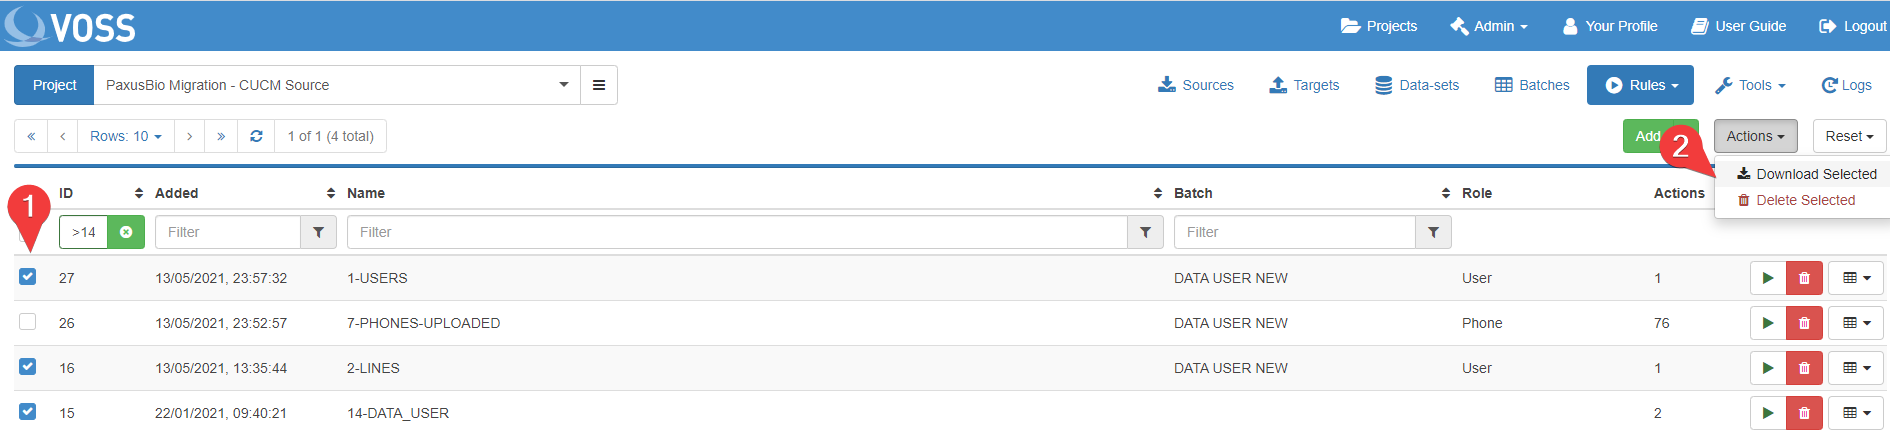Go to the first page of results
1890x442 pixels.
(x=31, y=136)
